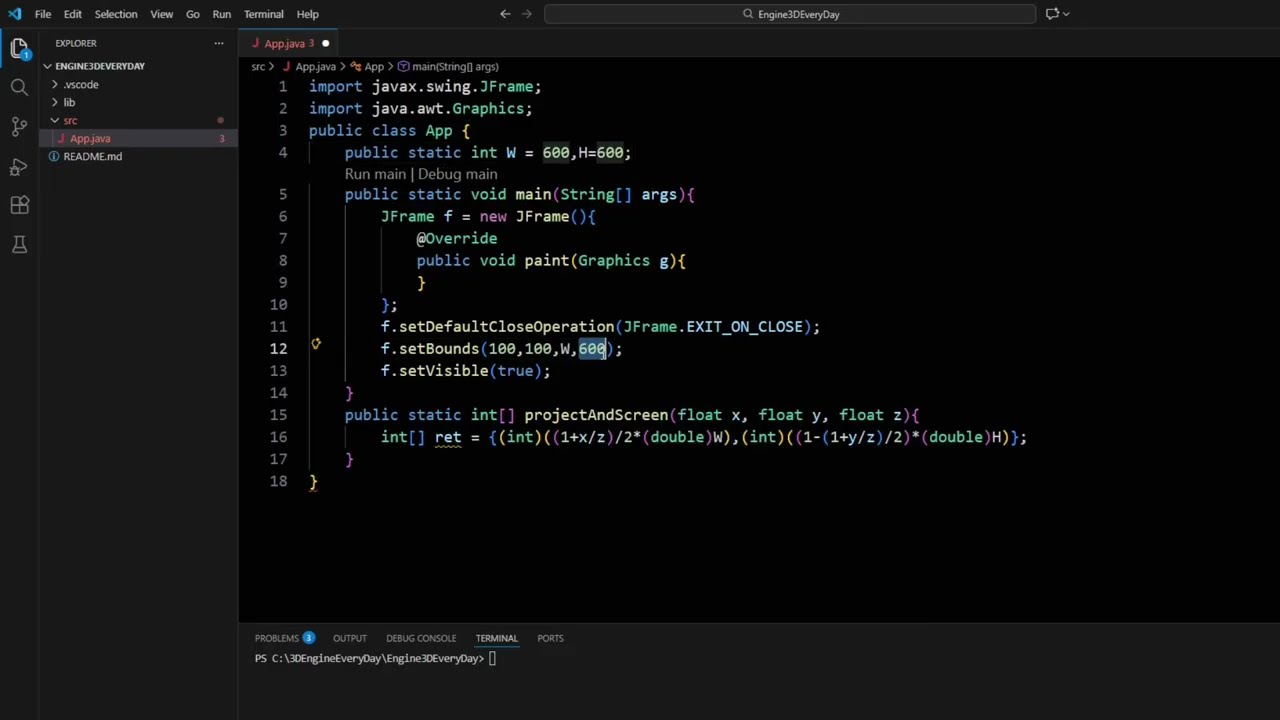Click java.awt.Graphics import on line 2
The height and width of the screenshot is (720, 1280).
tap(448, 109)
